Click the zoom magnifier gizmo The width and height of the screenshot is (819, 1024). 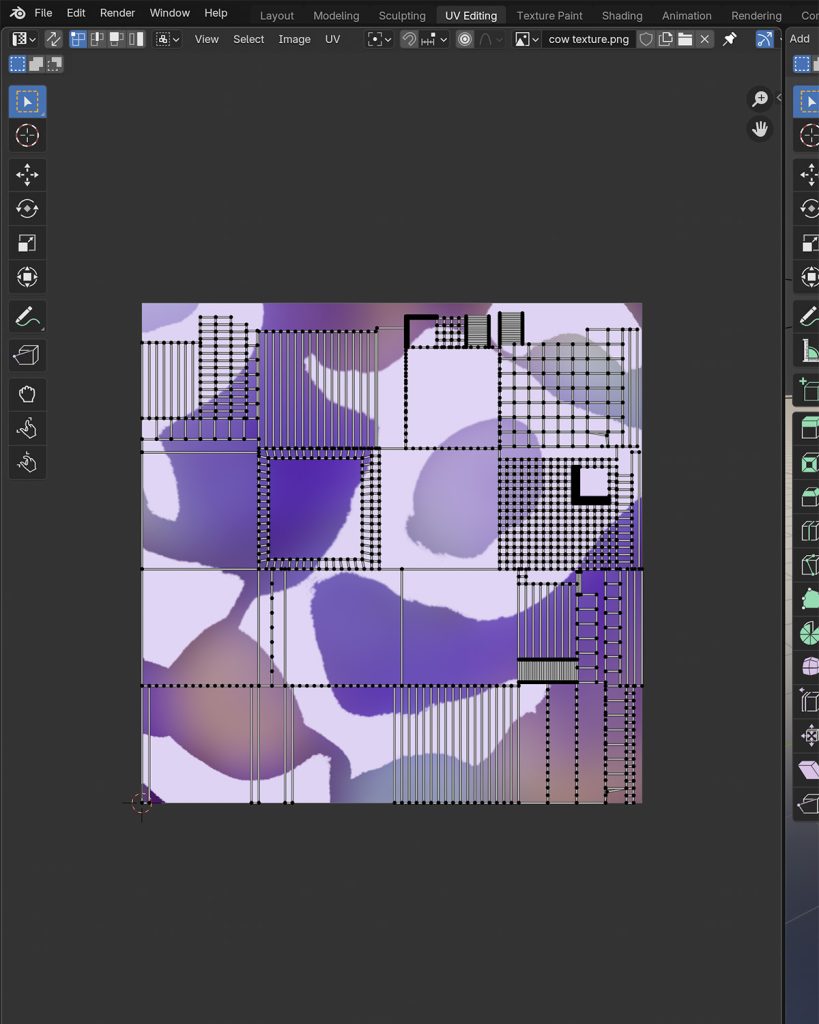tap(760, 98)
